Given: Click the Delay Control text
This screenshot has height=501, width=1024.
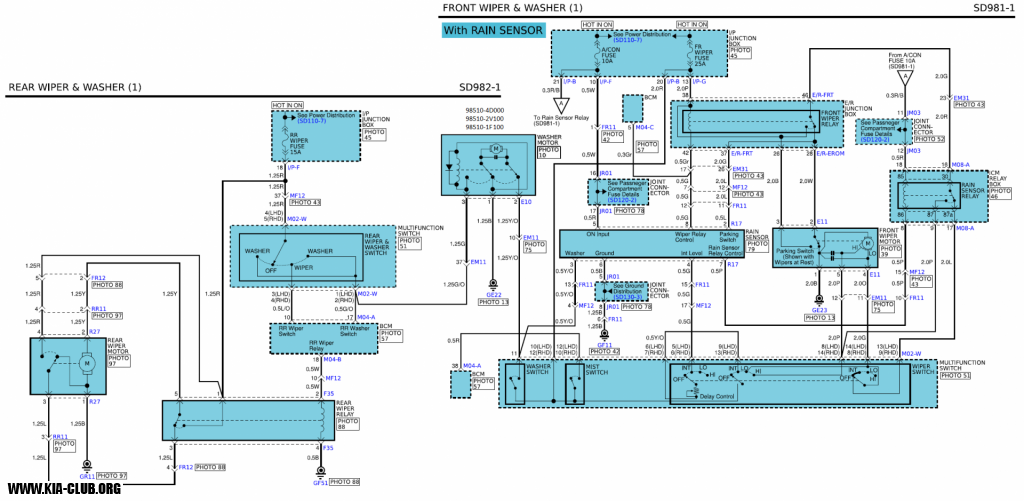Looking at the screenshot, I should 717,396.
